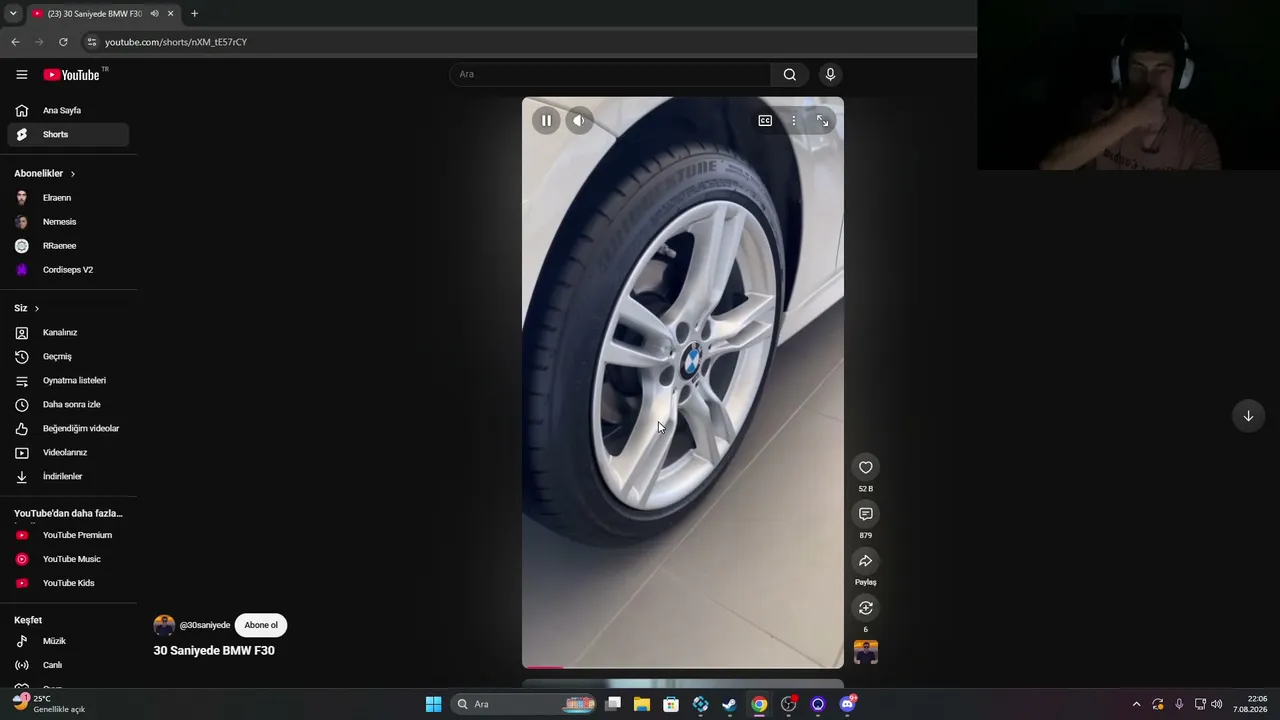Open the Canlı explore category
1280x720 pixels.
(68, 665)
